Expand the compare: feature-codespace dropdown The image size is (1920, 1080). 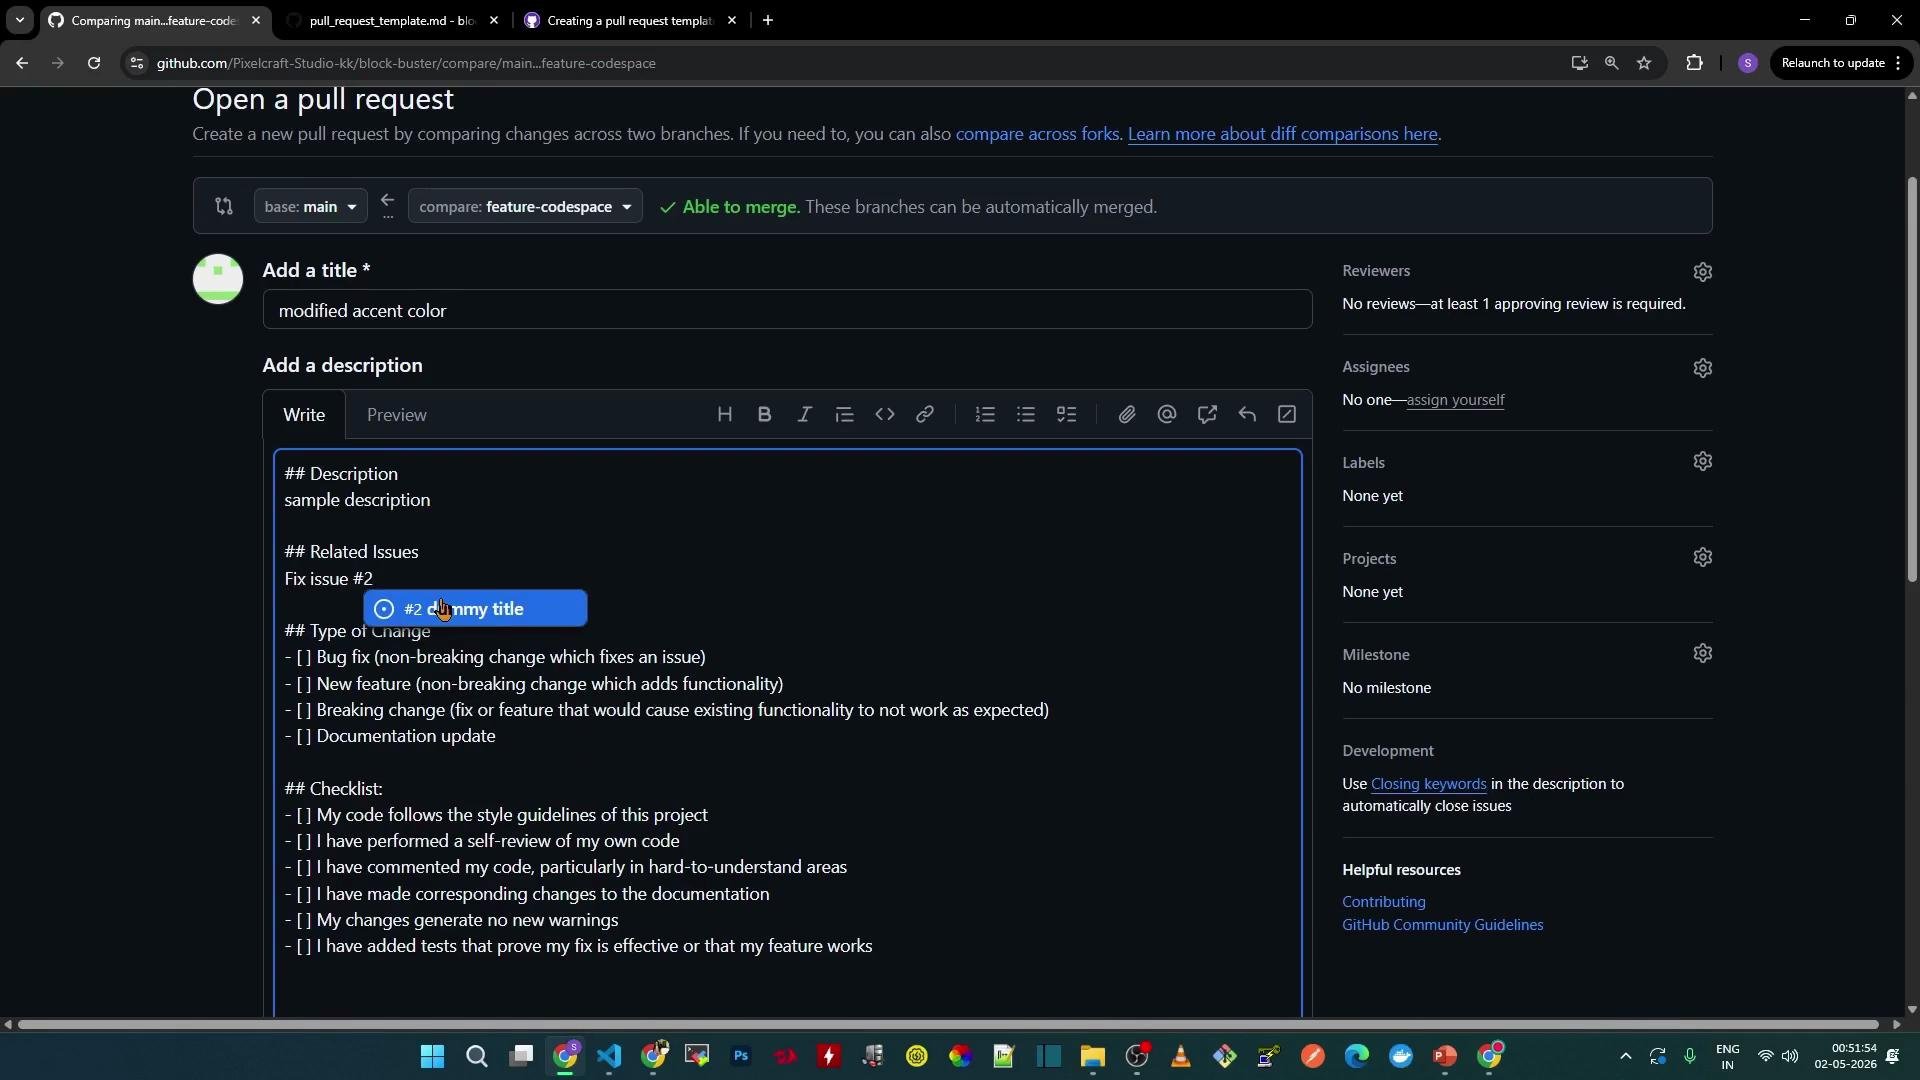click(x=525, y=206)
